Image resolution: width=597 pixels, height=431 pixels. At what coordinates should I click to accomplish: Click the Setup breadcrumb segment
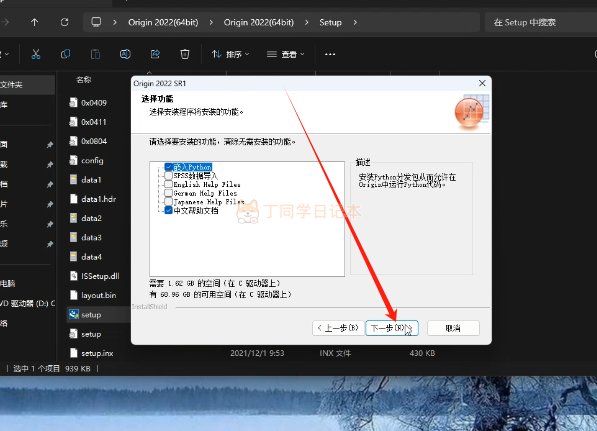coord(330,22)
